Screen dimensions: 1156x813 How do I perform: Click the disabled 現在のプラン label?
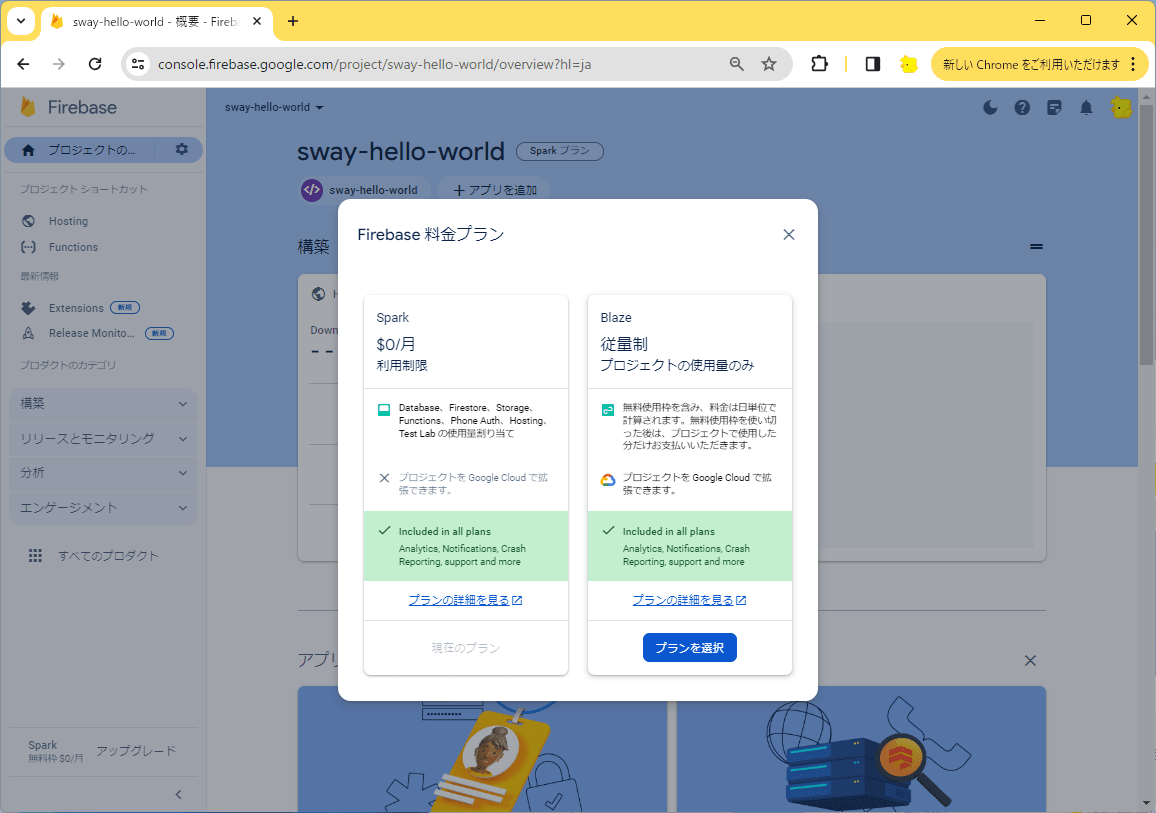pyautogui.click(x=465, y=648)
